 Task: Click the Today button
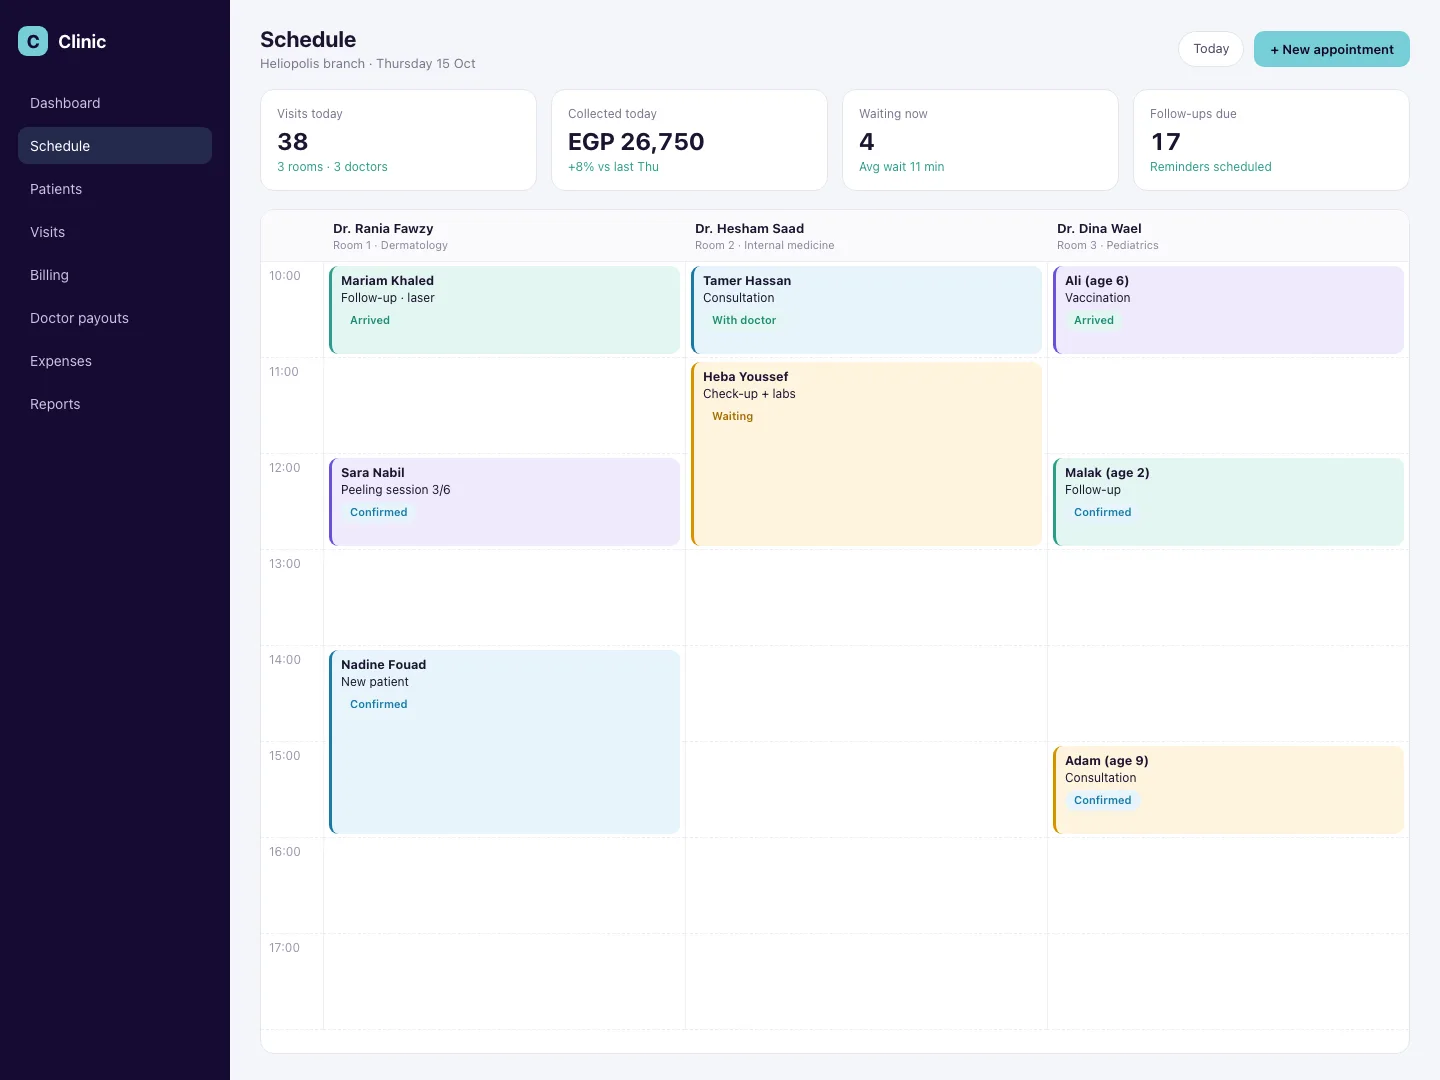(x=1211, y=49)
